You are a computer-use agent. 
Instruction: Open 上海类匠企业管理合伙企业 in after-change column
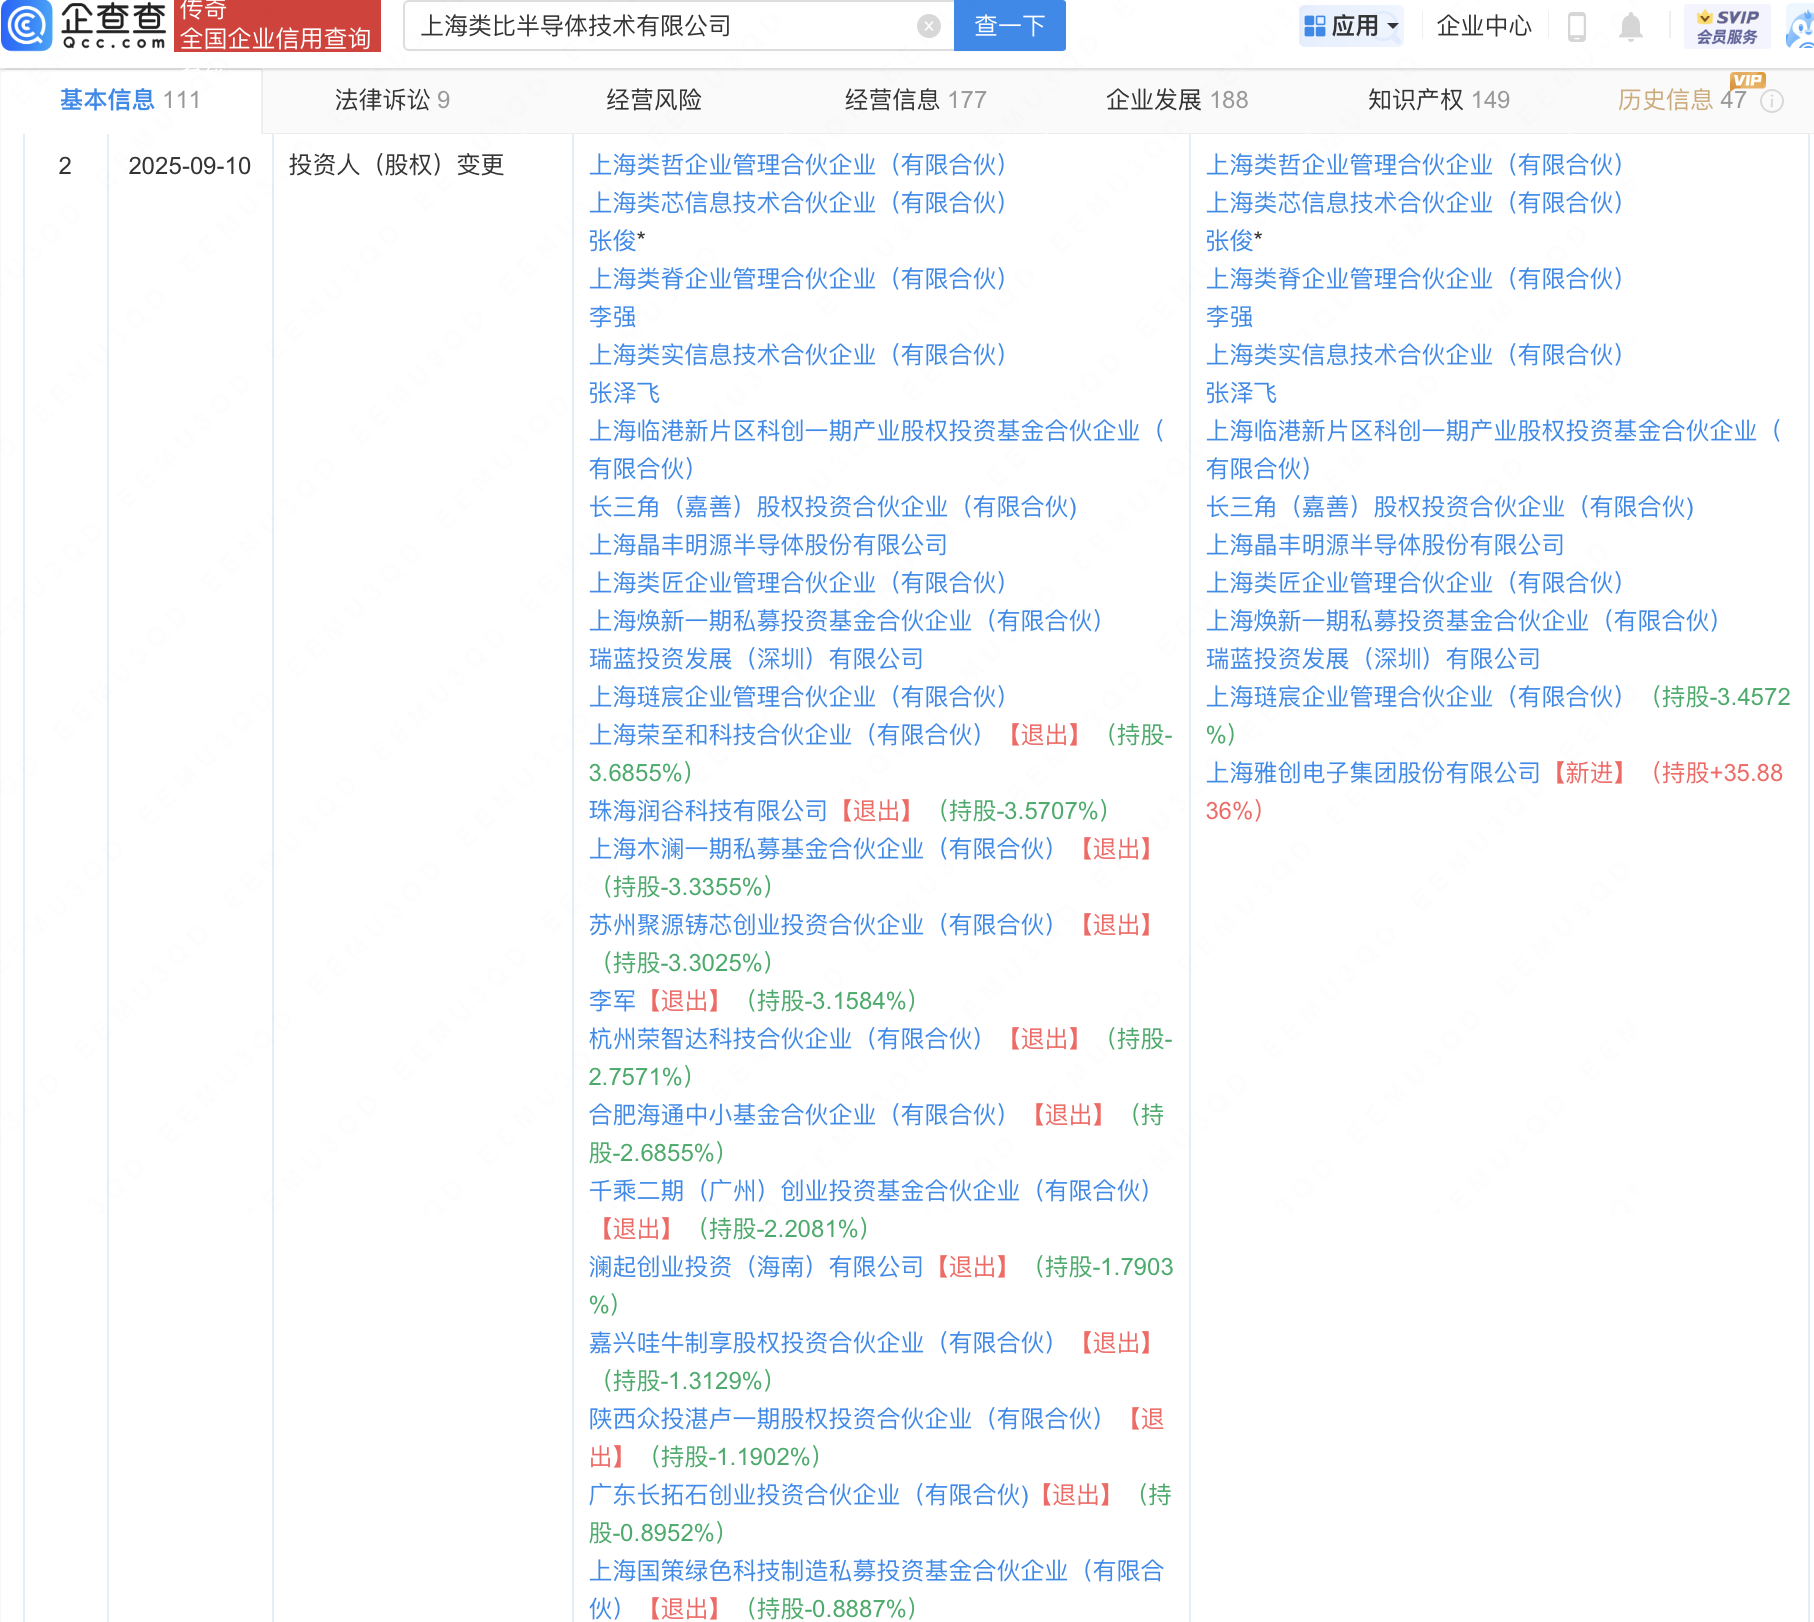tap(1414, 583)
